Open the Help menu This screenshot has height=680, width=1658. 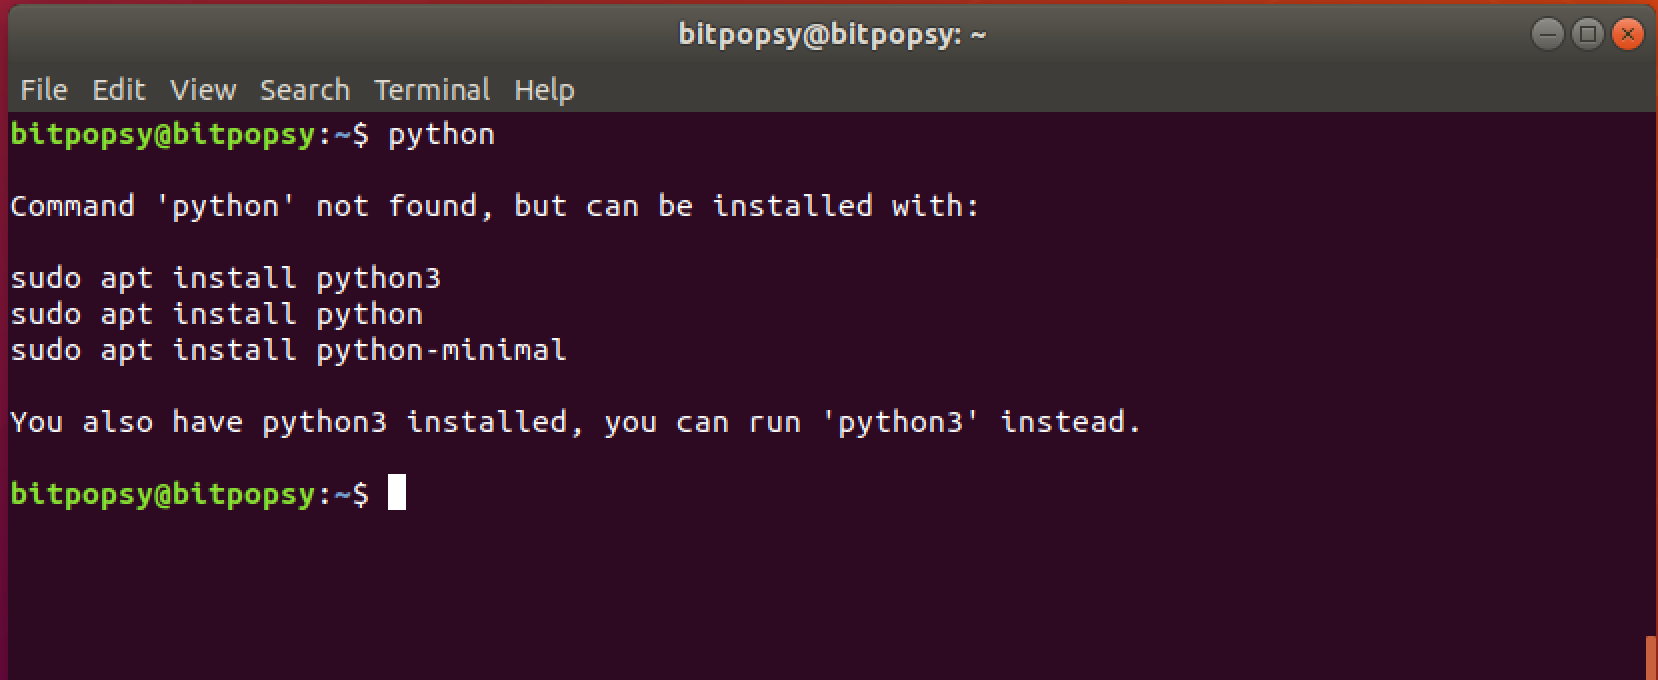pyautogui.click(x=544, y=90)
